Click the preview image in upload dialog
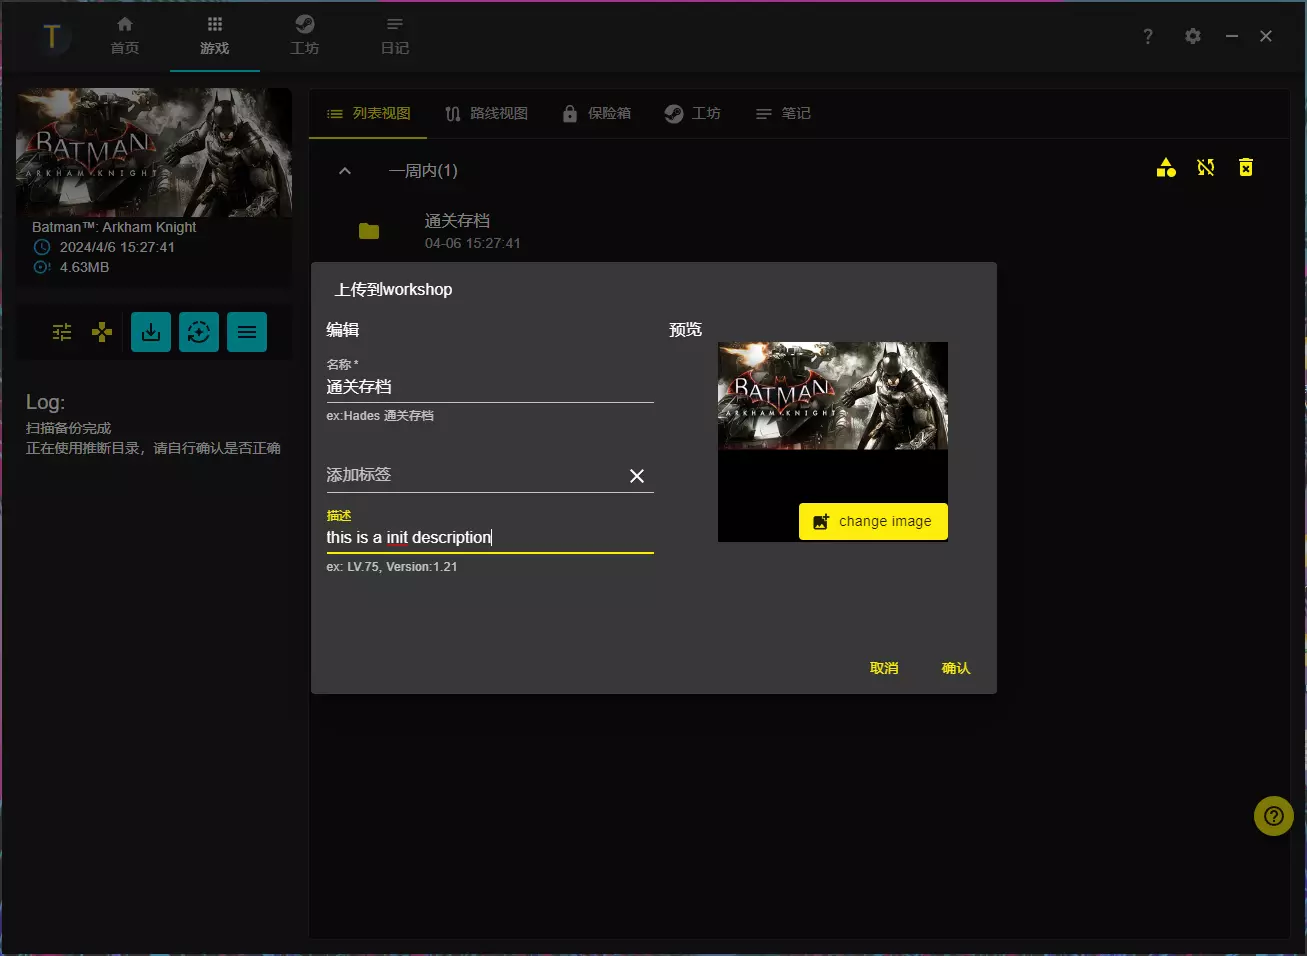This screenshot has width=1307, height=956. pos(833,396)
